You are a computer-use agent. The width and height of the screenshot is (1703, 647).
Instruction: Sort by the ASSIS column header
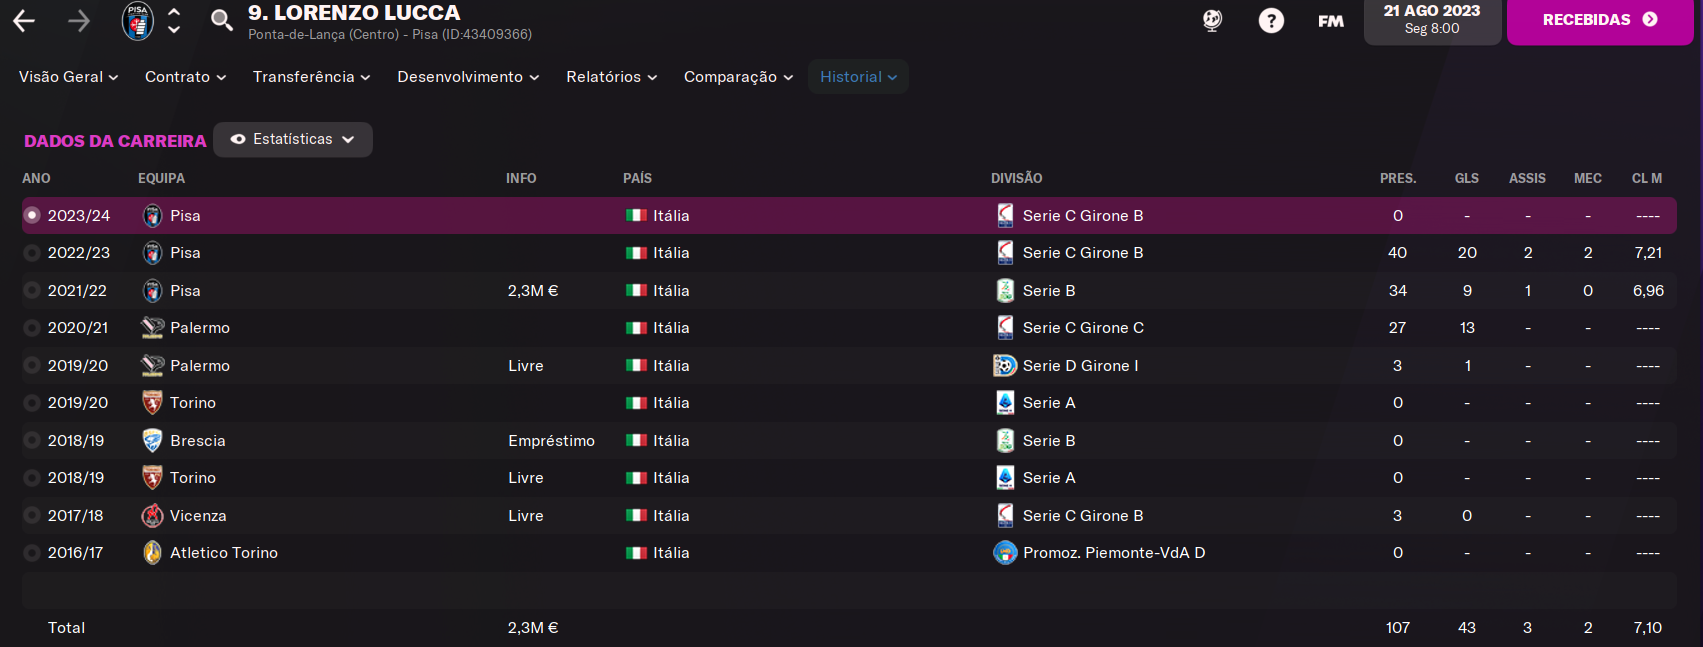1527,179
